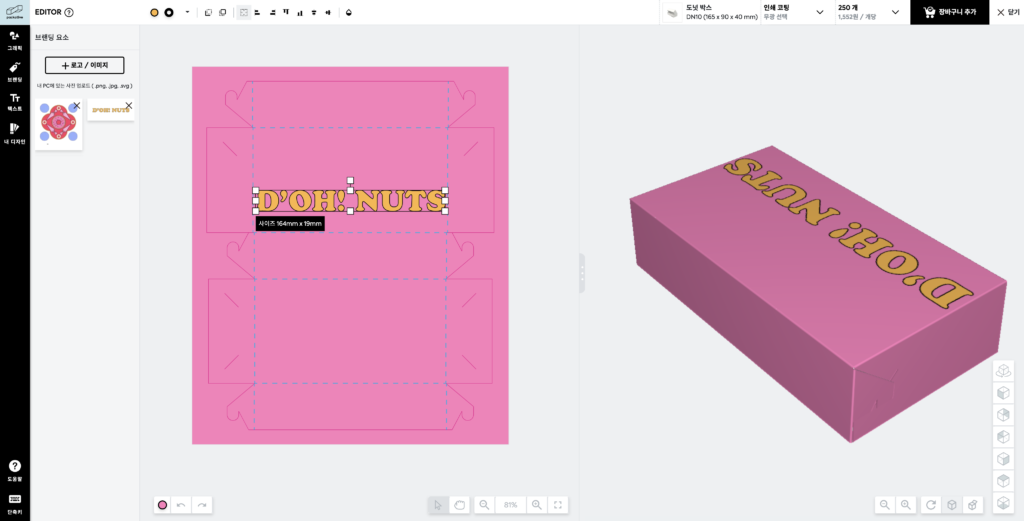Screen dimensions: 1024x521
Task: View the left face of the box
Action: (1002, 393)
